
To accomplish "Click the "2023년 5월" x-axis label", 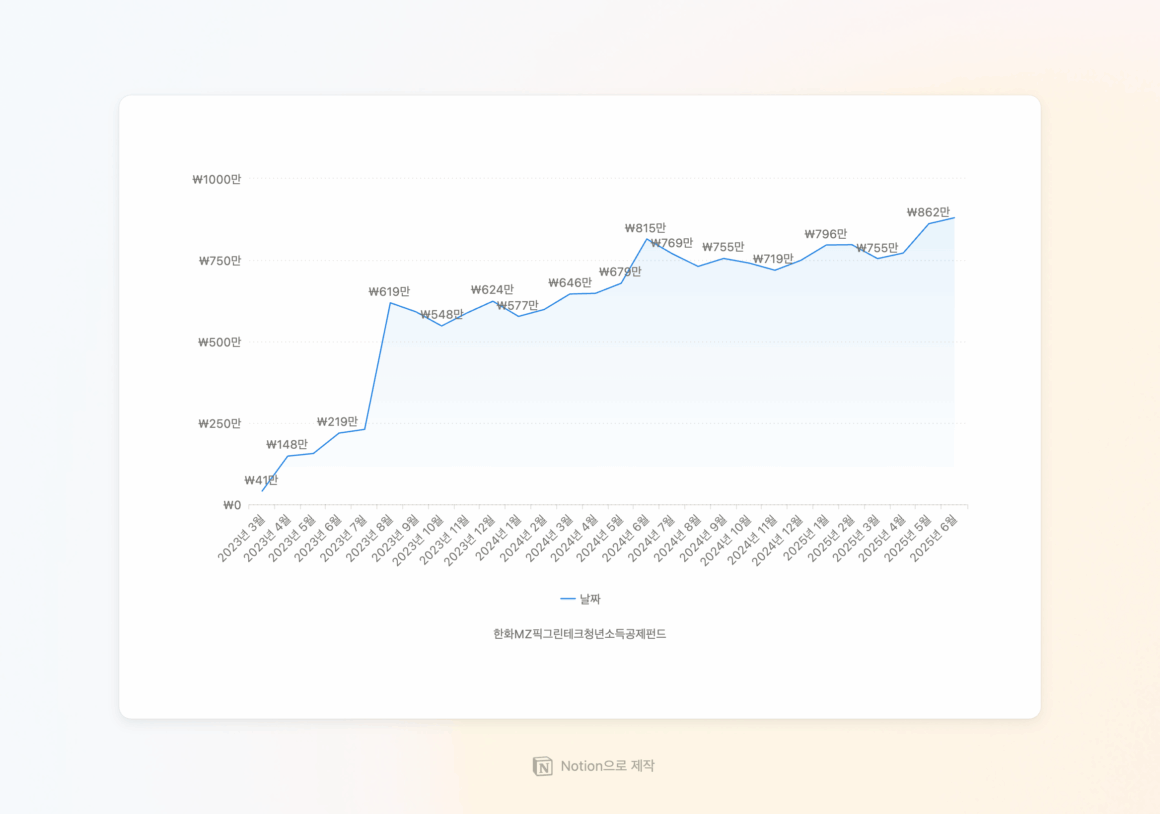I will [x=292, y=539].
